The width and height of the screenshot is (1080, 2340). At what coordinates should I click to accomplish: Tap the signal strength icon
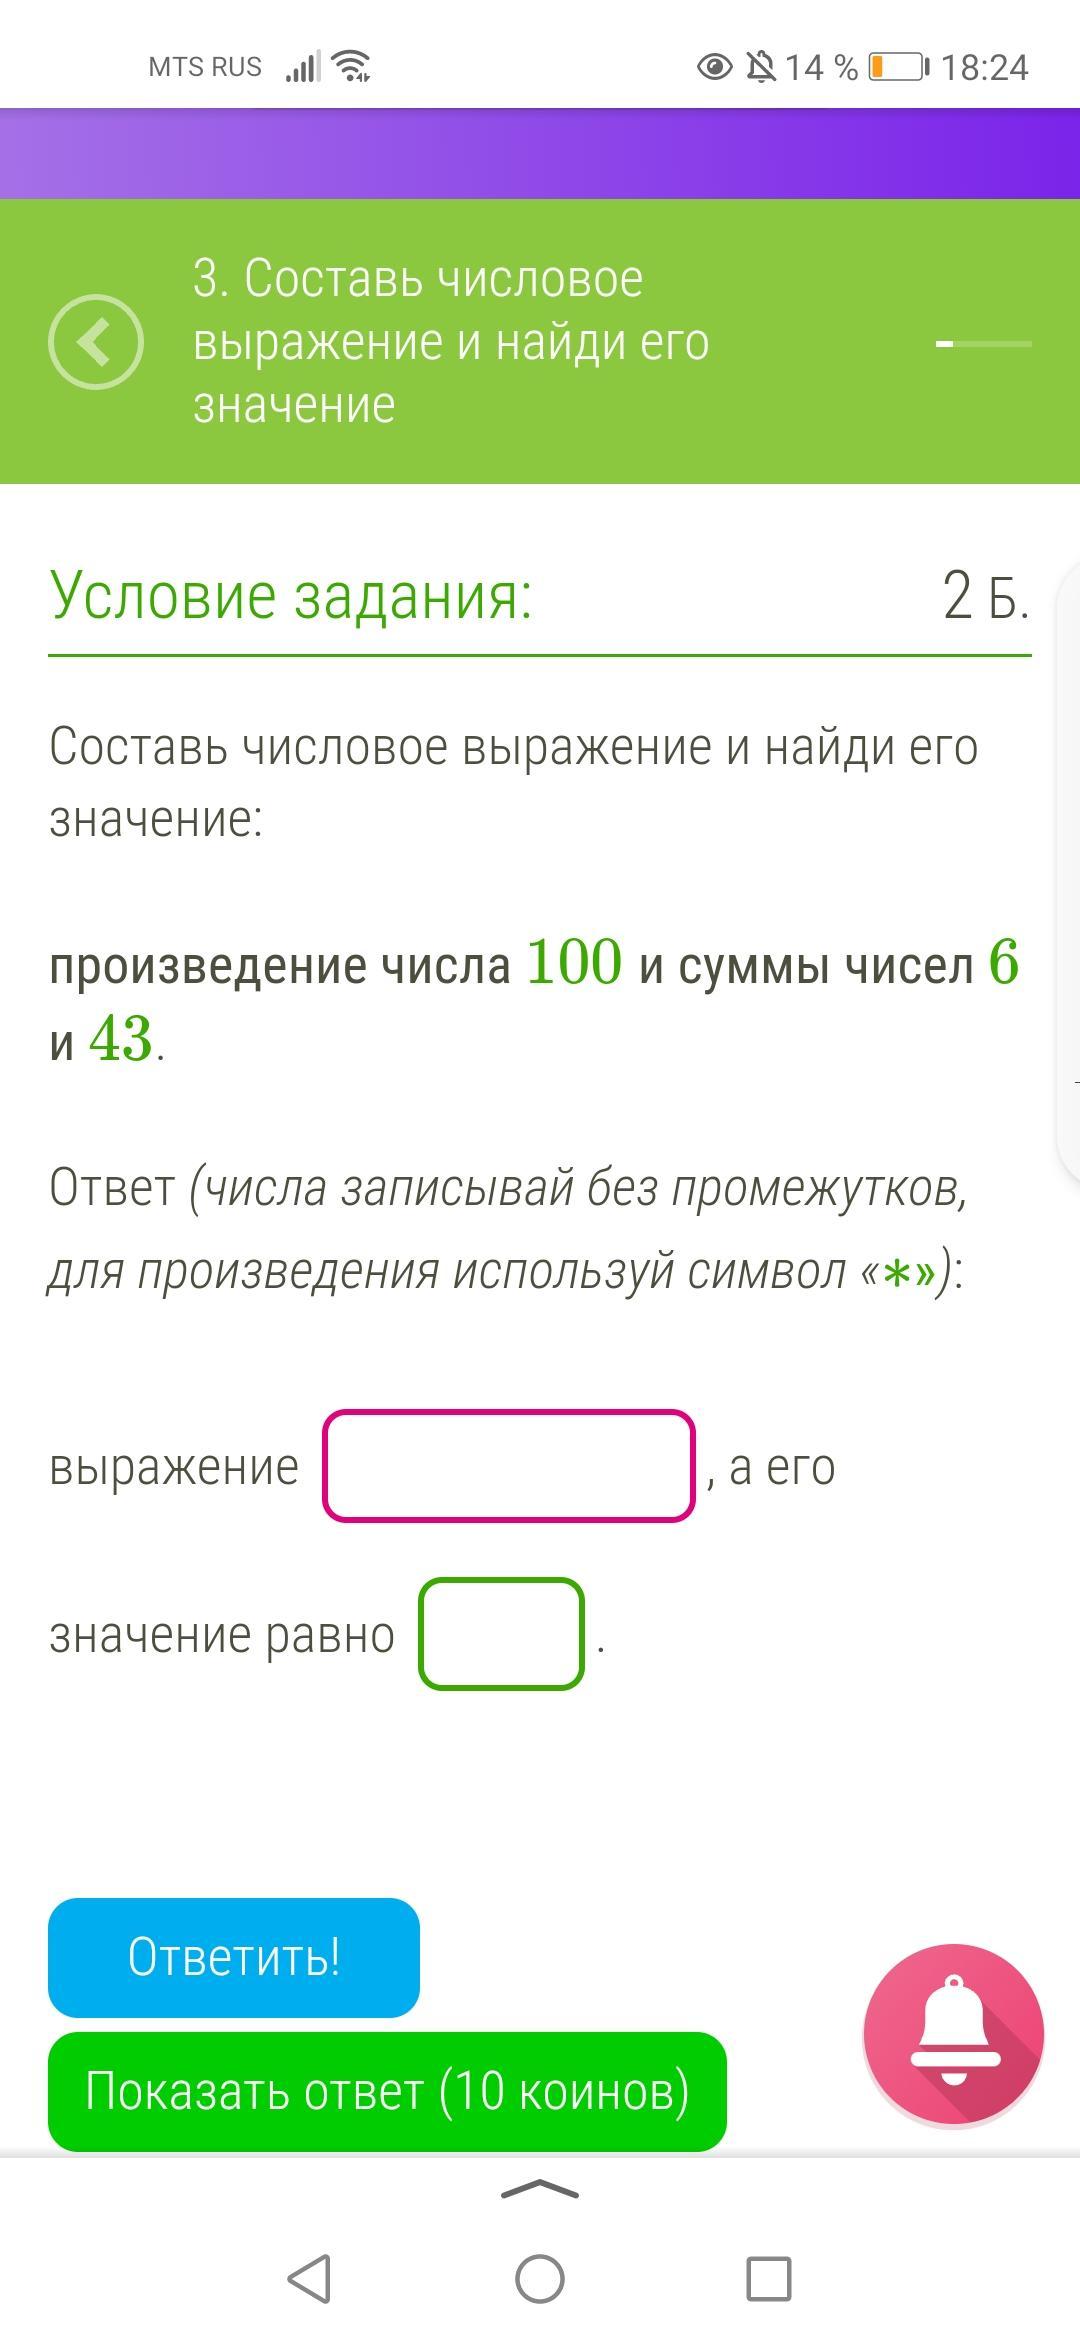(x=303, y=67)
